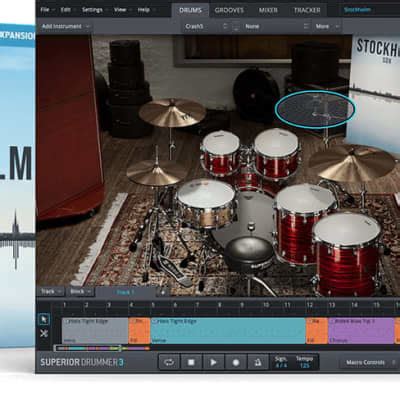This screenshot has height=400, width=400.
Task: Toggle the metronome button
Action: point(258,362)
